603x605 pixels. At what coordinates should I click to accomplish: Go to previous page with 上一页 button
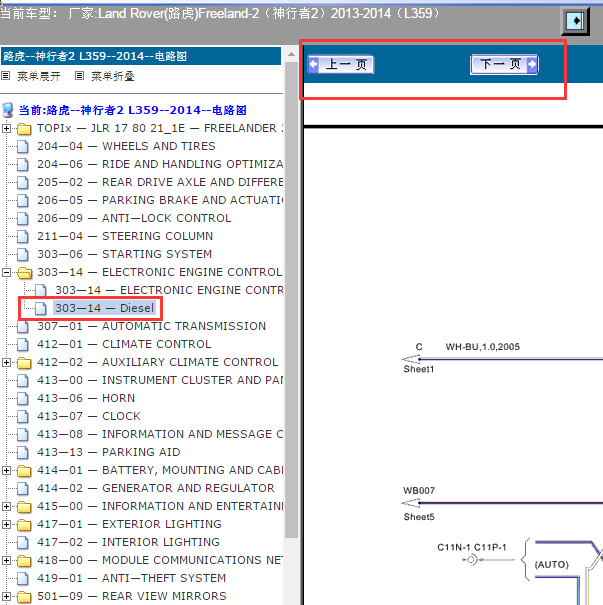341,64
